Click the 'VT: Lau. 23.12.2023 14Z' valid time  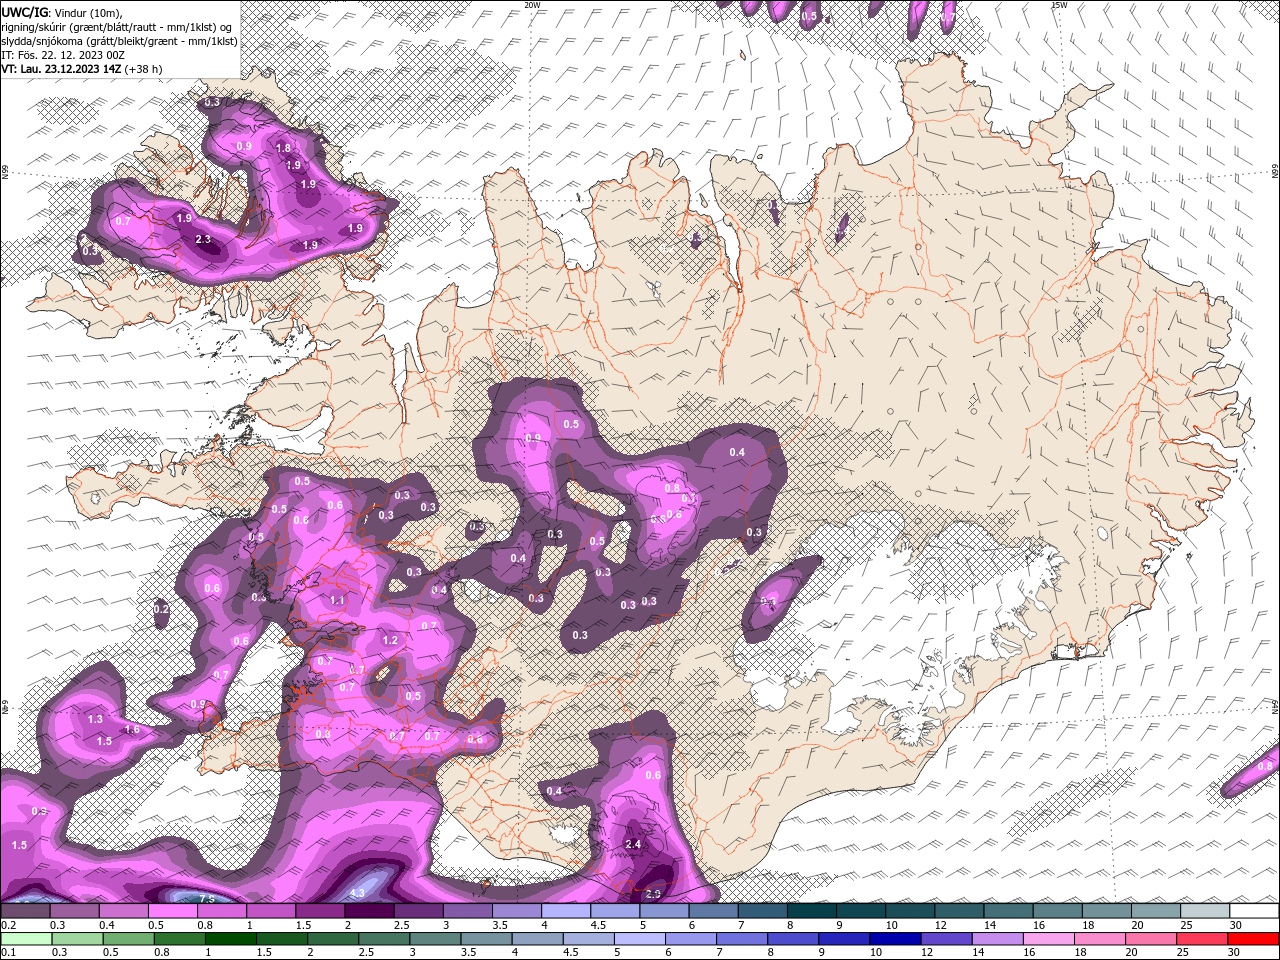coord(61,69)
